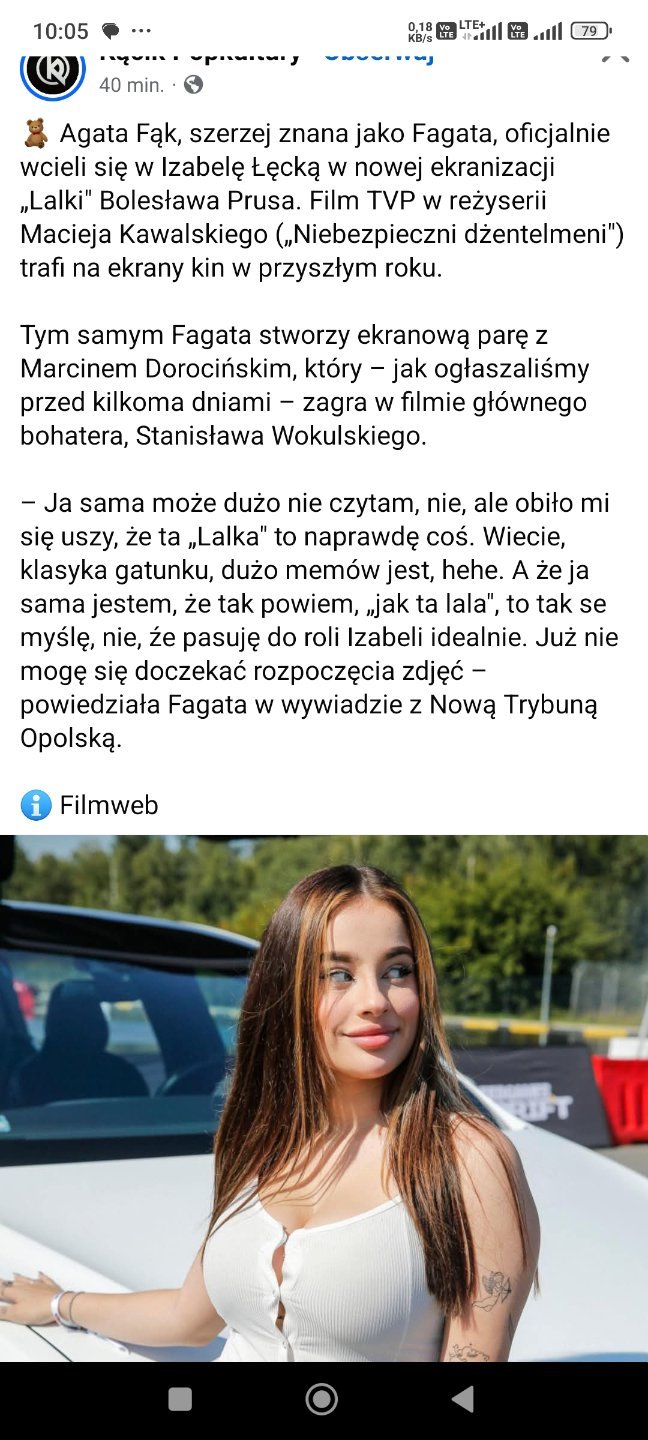Open recent apps with square button
Screen dimensions: 648x1440
coord(180,1399)
